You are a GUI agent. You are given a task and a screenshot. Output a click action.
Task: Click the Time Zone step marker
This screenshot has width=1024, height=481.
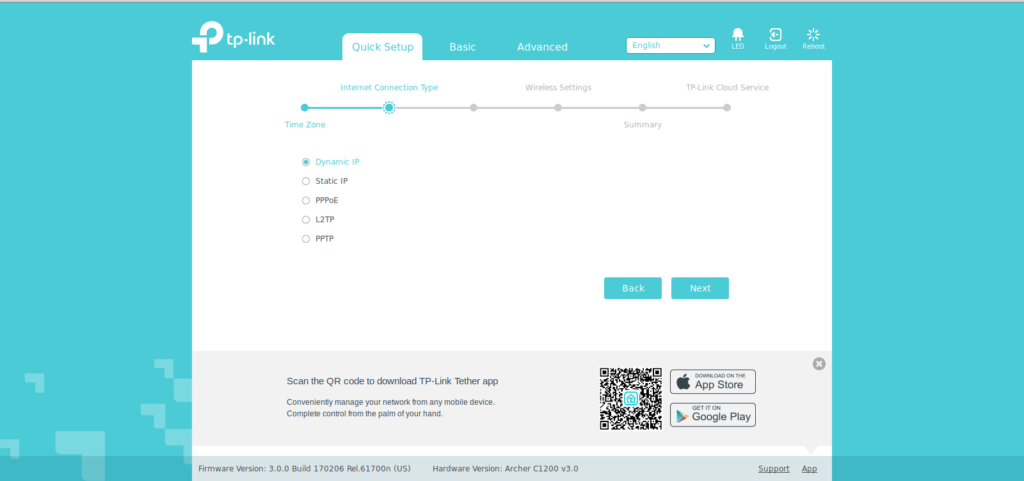coord(305,107)
